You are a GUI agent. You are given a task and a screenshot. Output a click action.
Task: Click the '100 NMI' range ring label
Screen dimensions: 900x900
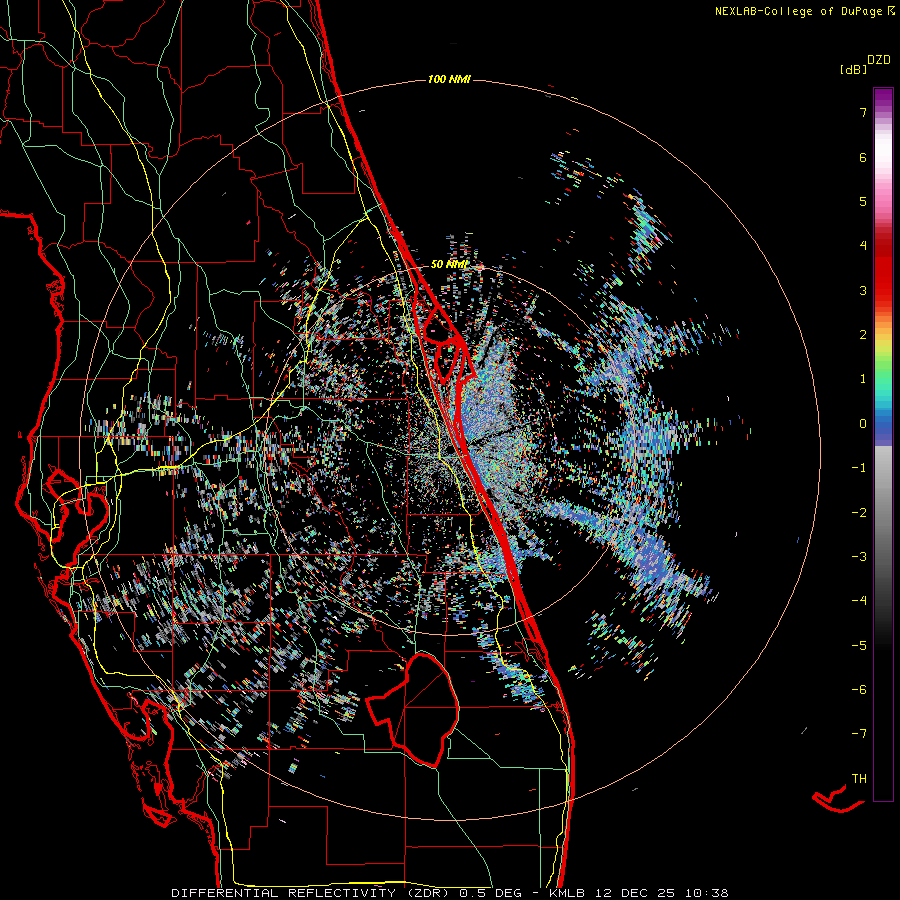point(449,79)
